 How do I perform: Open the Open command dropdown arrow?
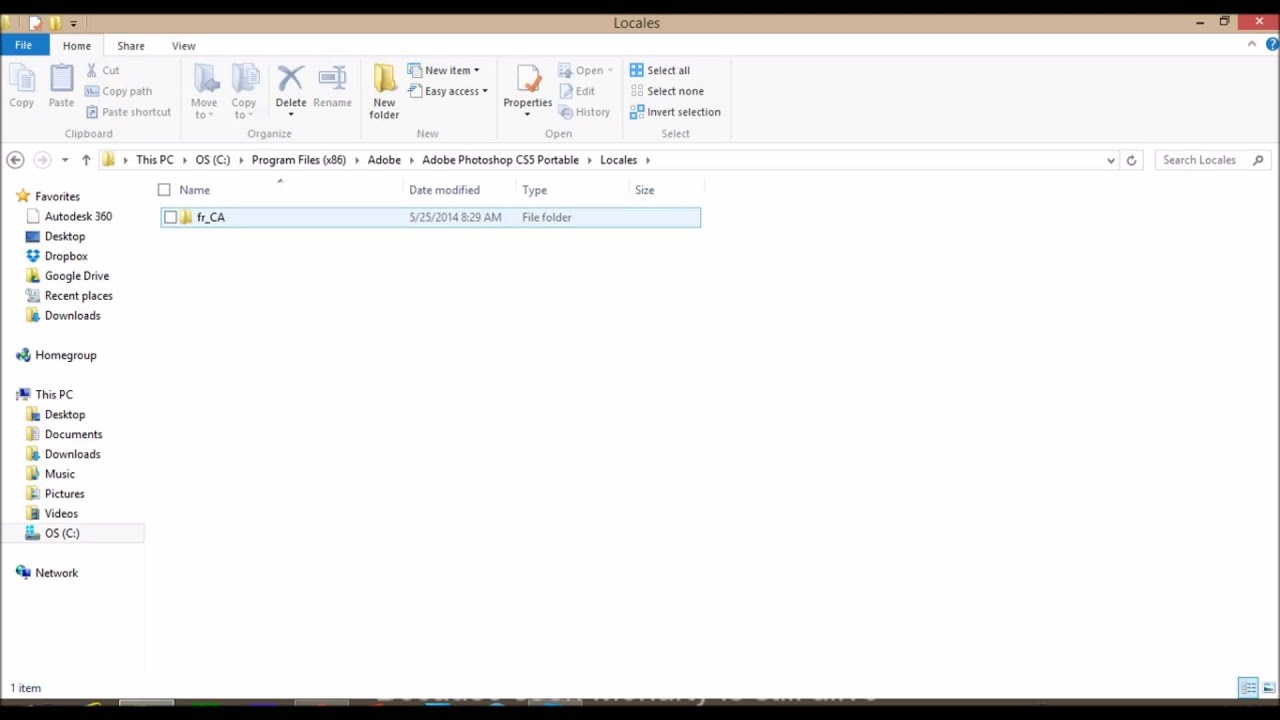tap(610, 71)
